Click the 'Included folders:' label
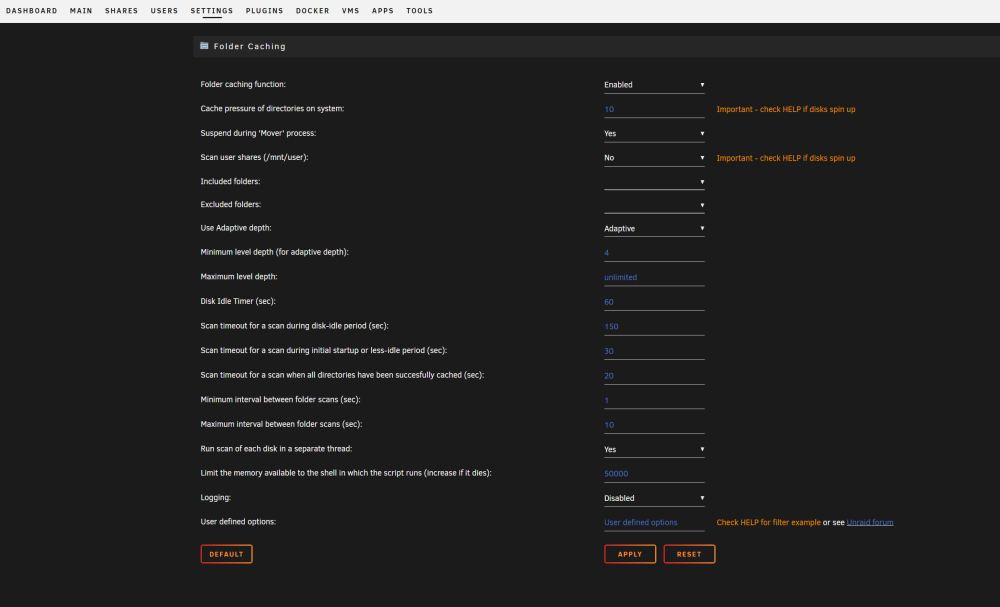This screenshot has width=1000, height=607. (x=230, y=181)
